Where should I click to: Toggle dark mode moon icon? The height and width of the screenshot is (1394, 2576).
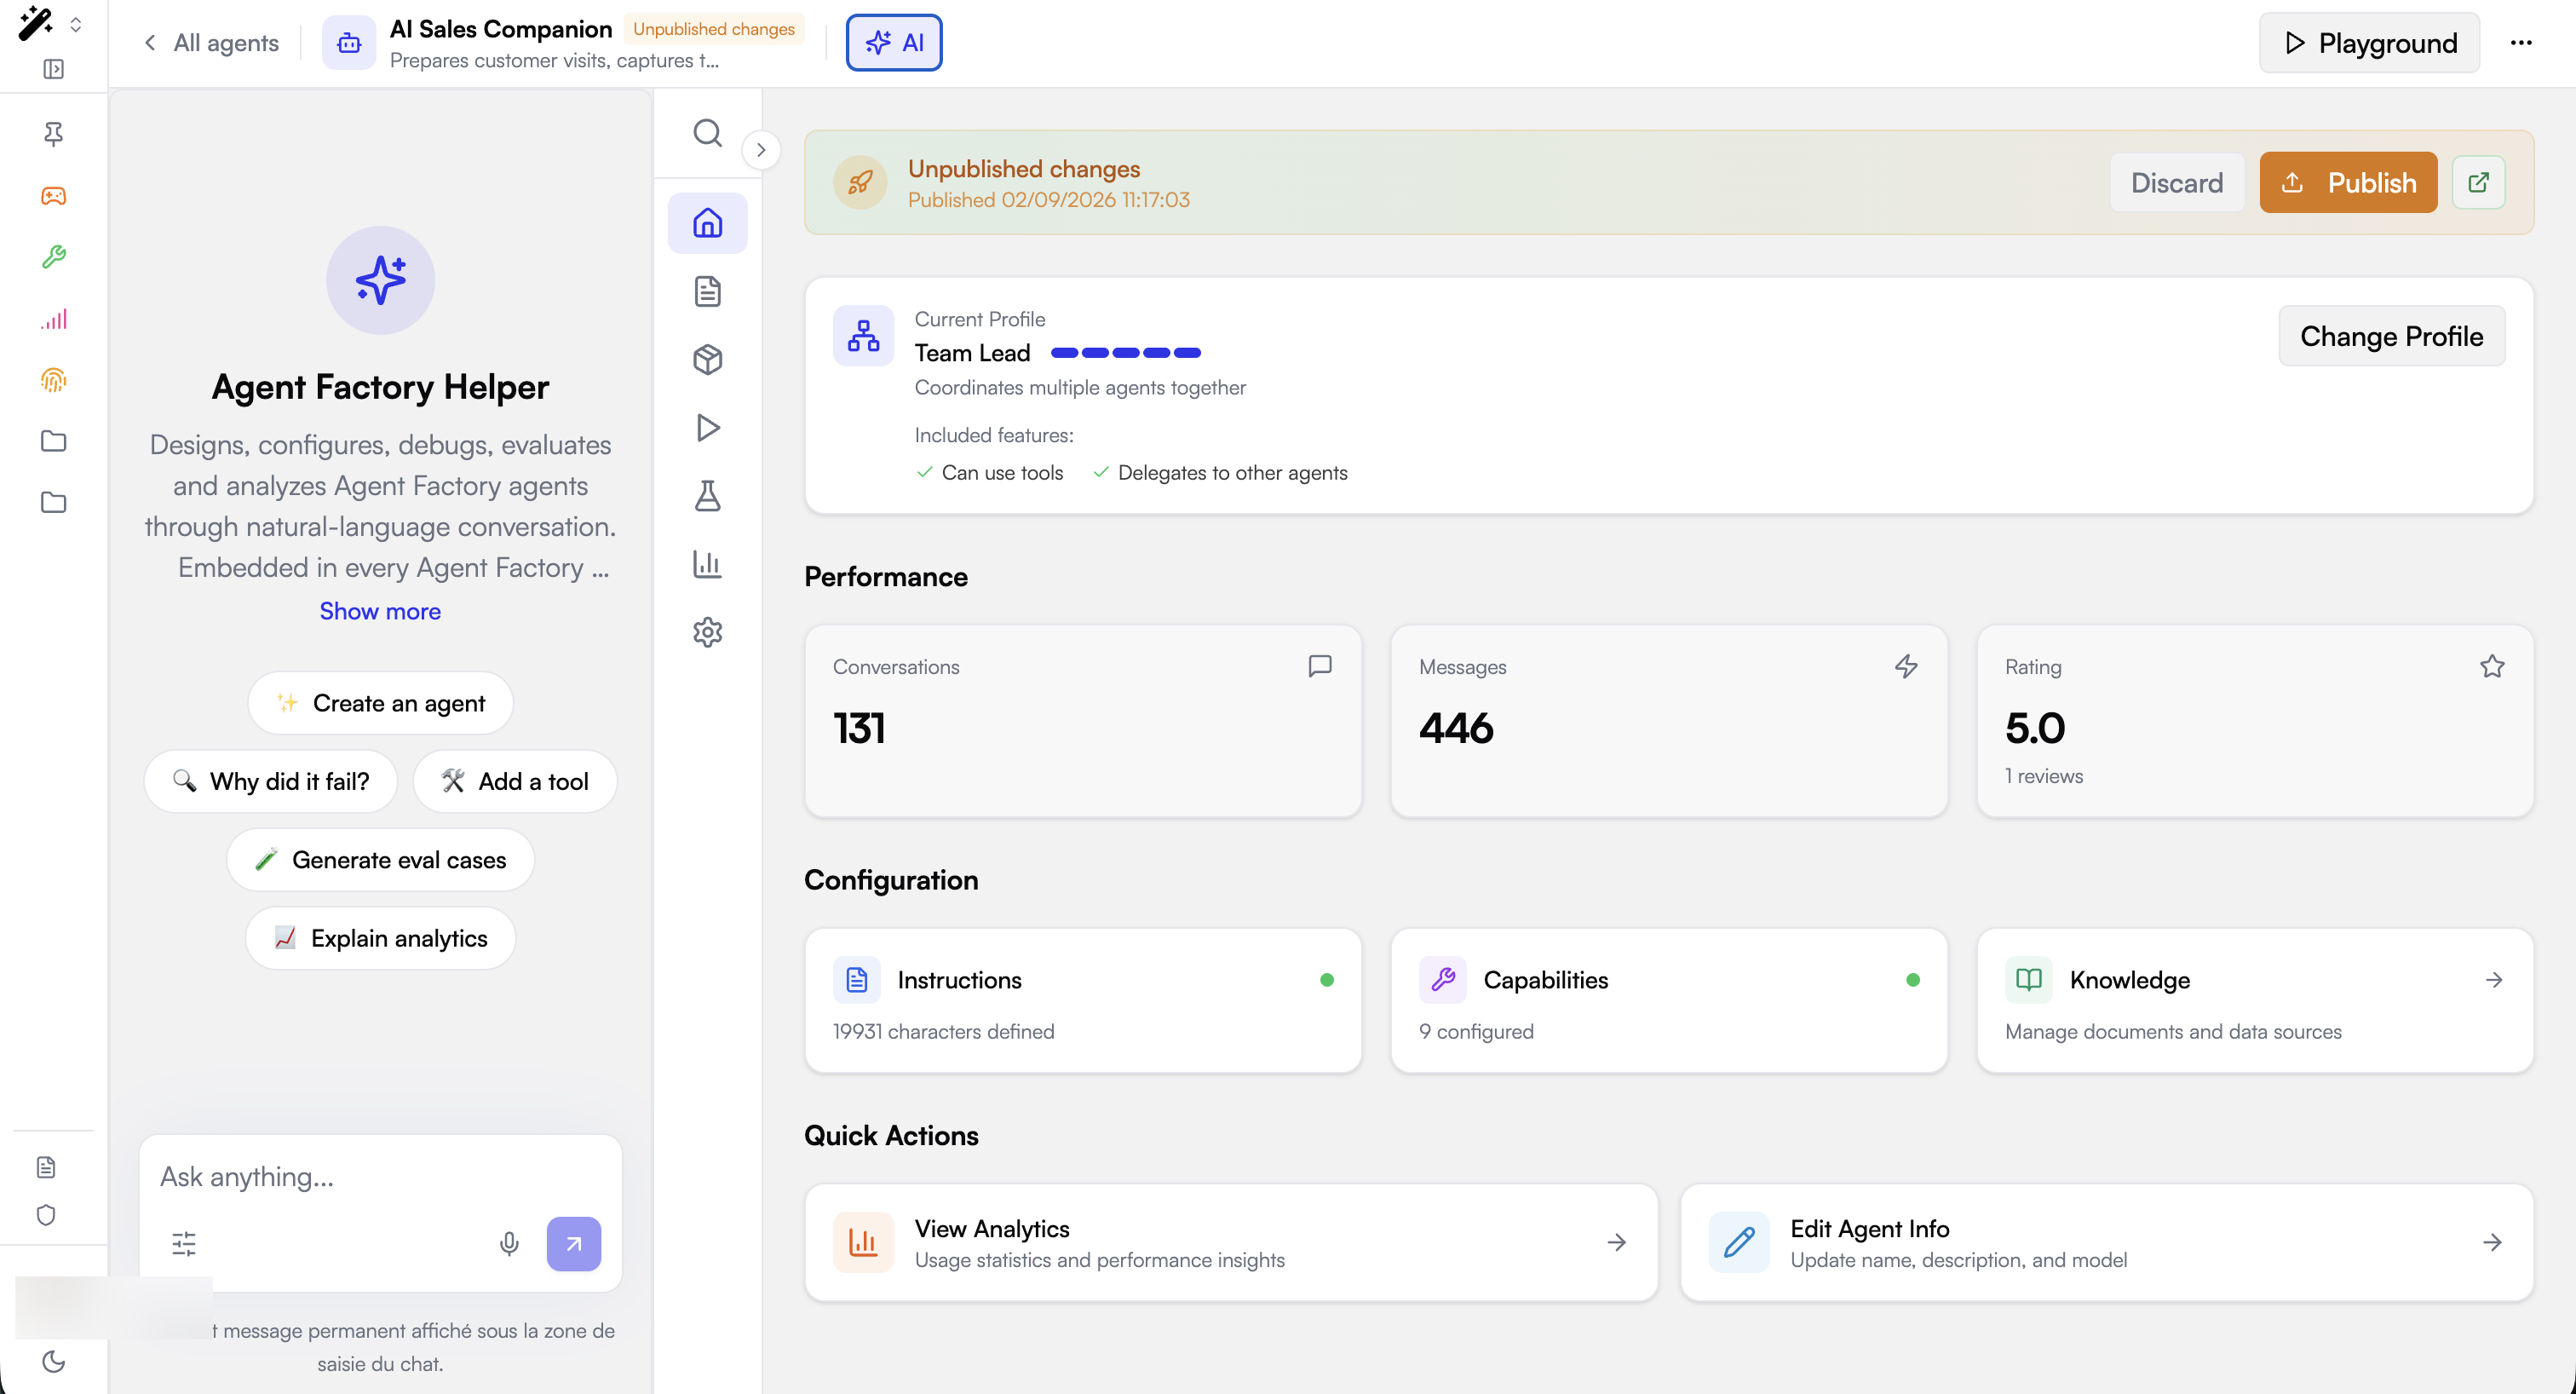coord(53,1361)
